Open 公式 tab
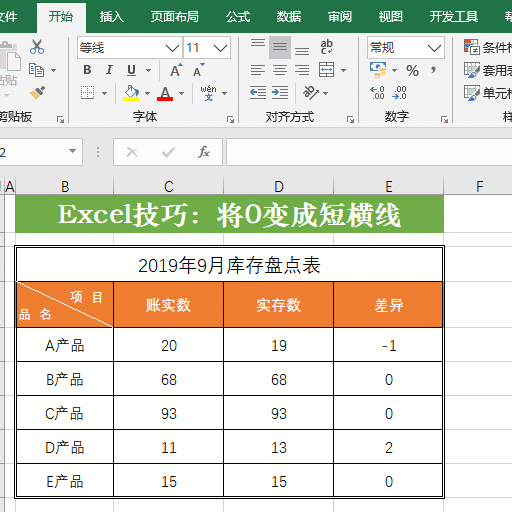The image size is (512, 512). coord(238,16)
